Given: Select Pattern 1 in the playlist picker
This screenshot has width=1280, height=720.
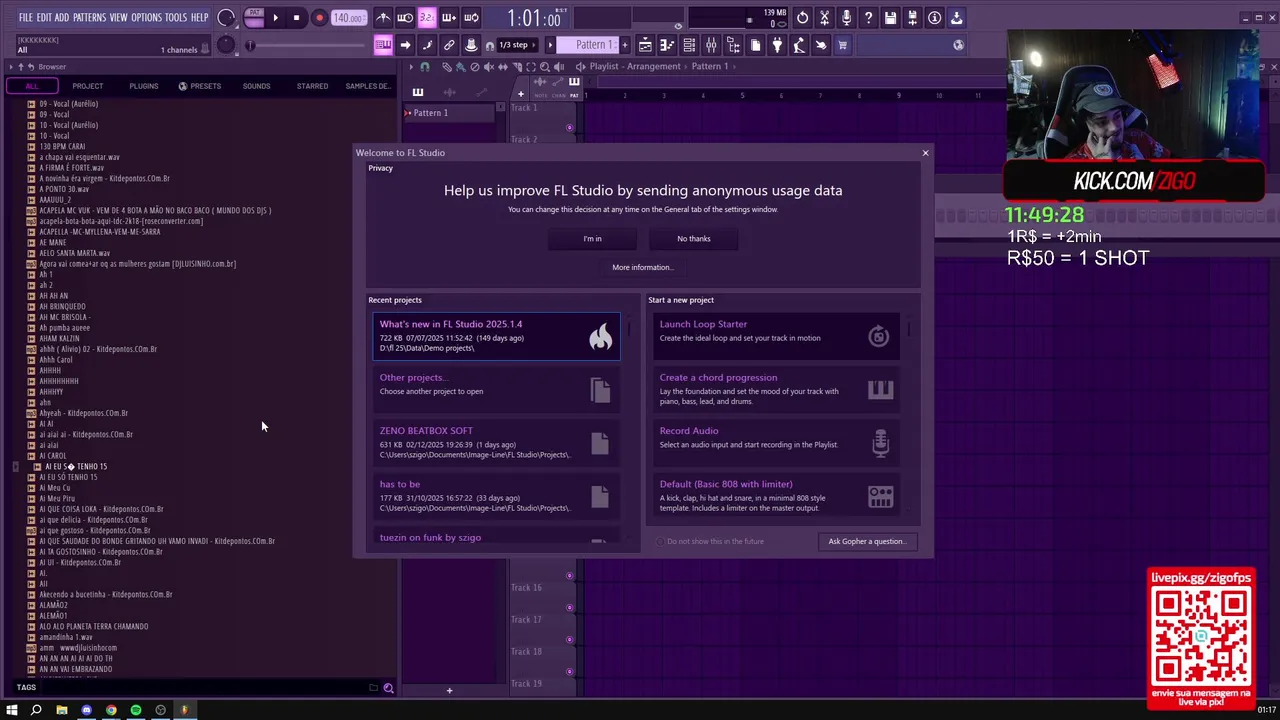Looking at the screenshot, I should tap(448, 113).
